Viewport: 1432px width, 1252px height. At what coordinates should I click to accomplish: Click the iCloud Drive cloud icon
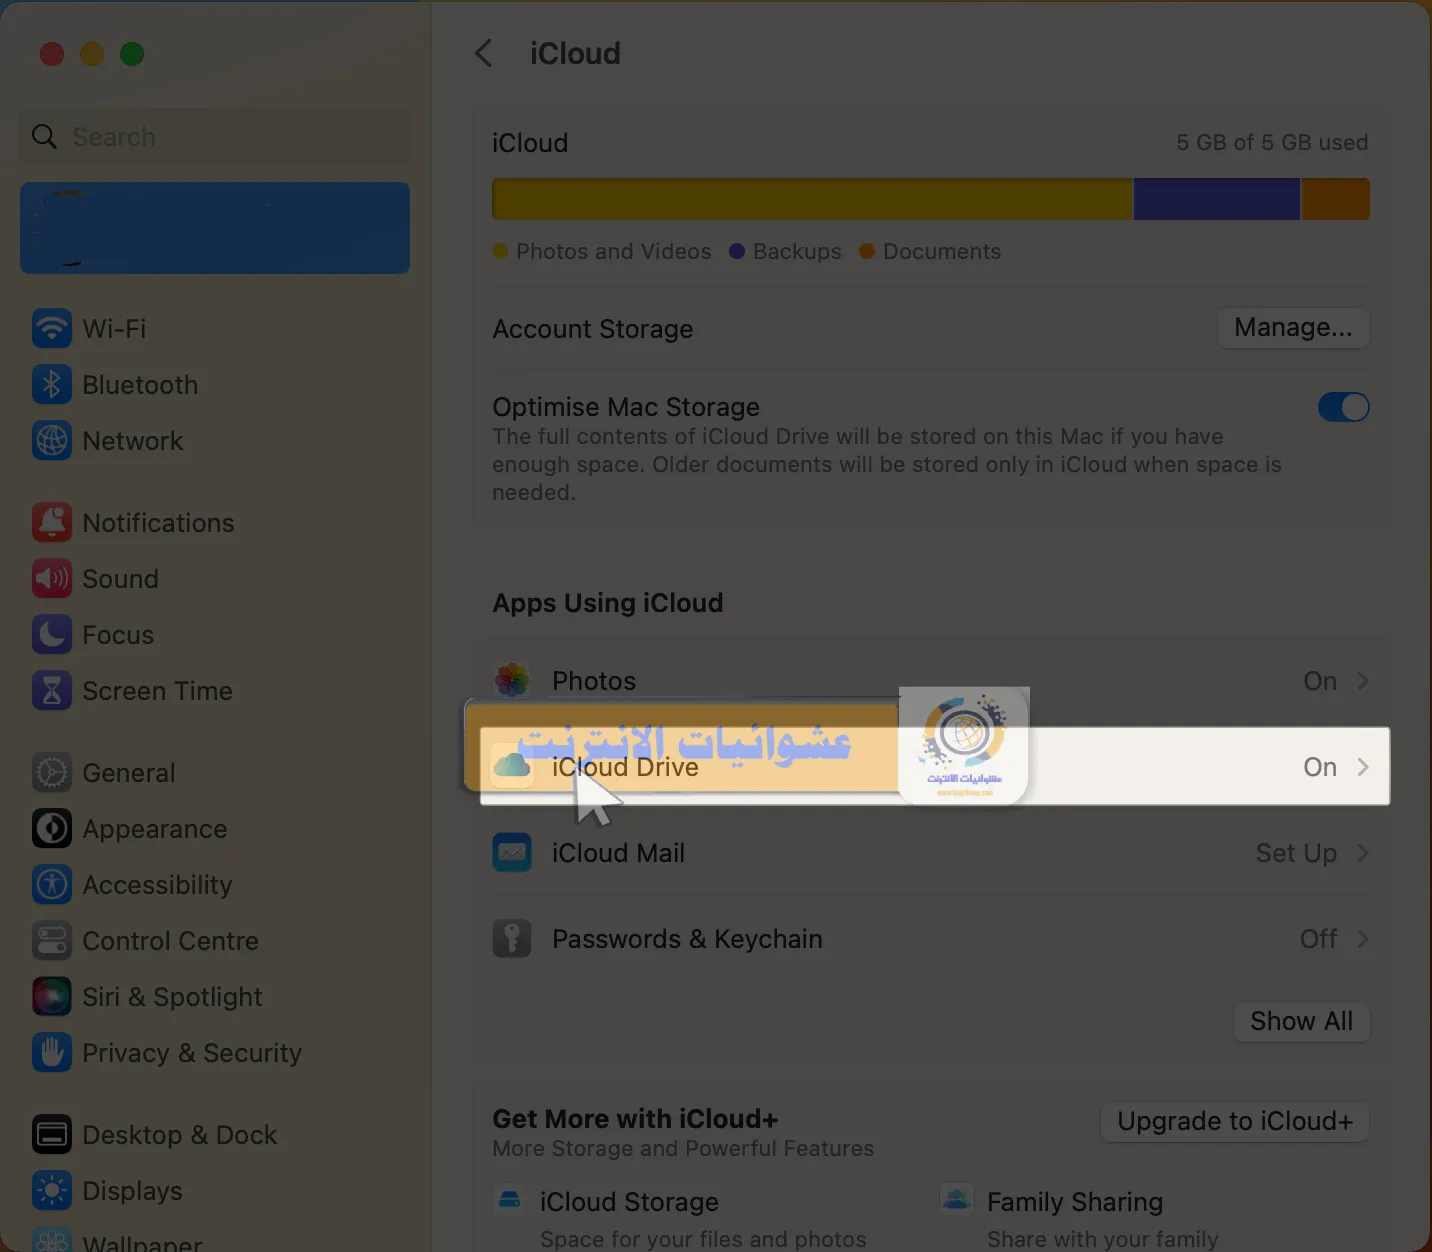pos(512,766)
